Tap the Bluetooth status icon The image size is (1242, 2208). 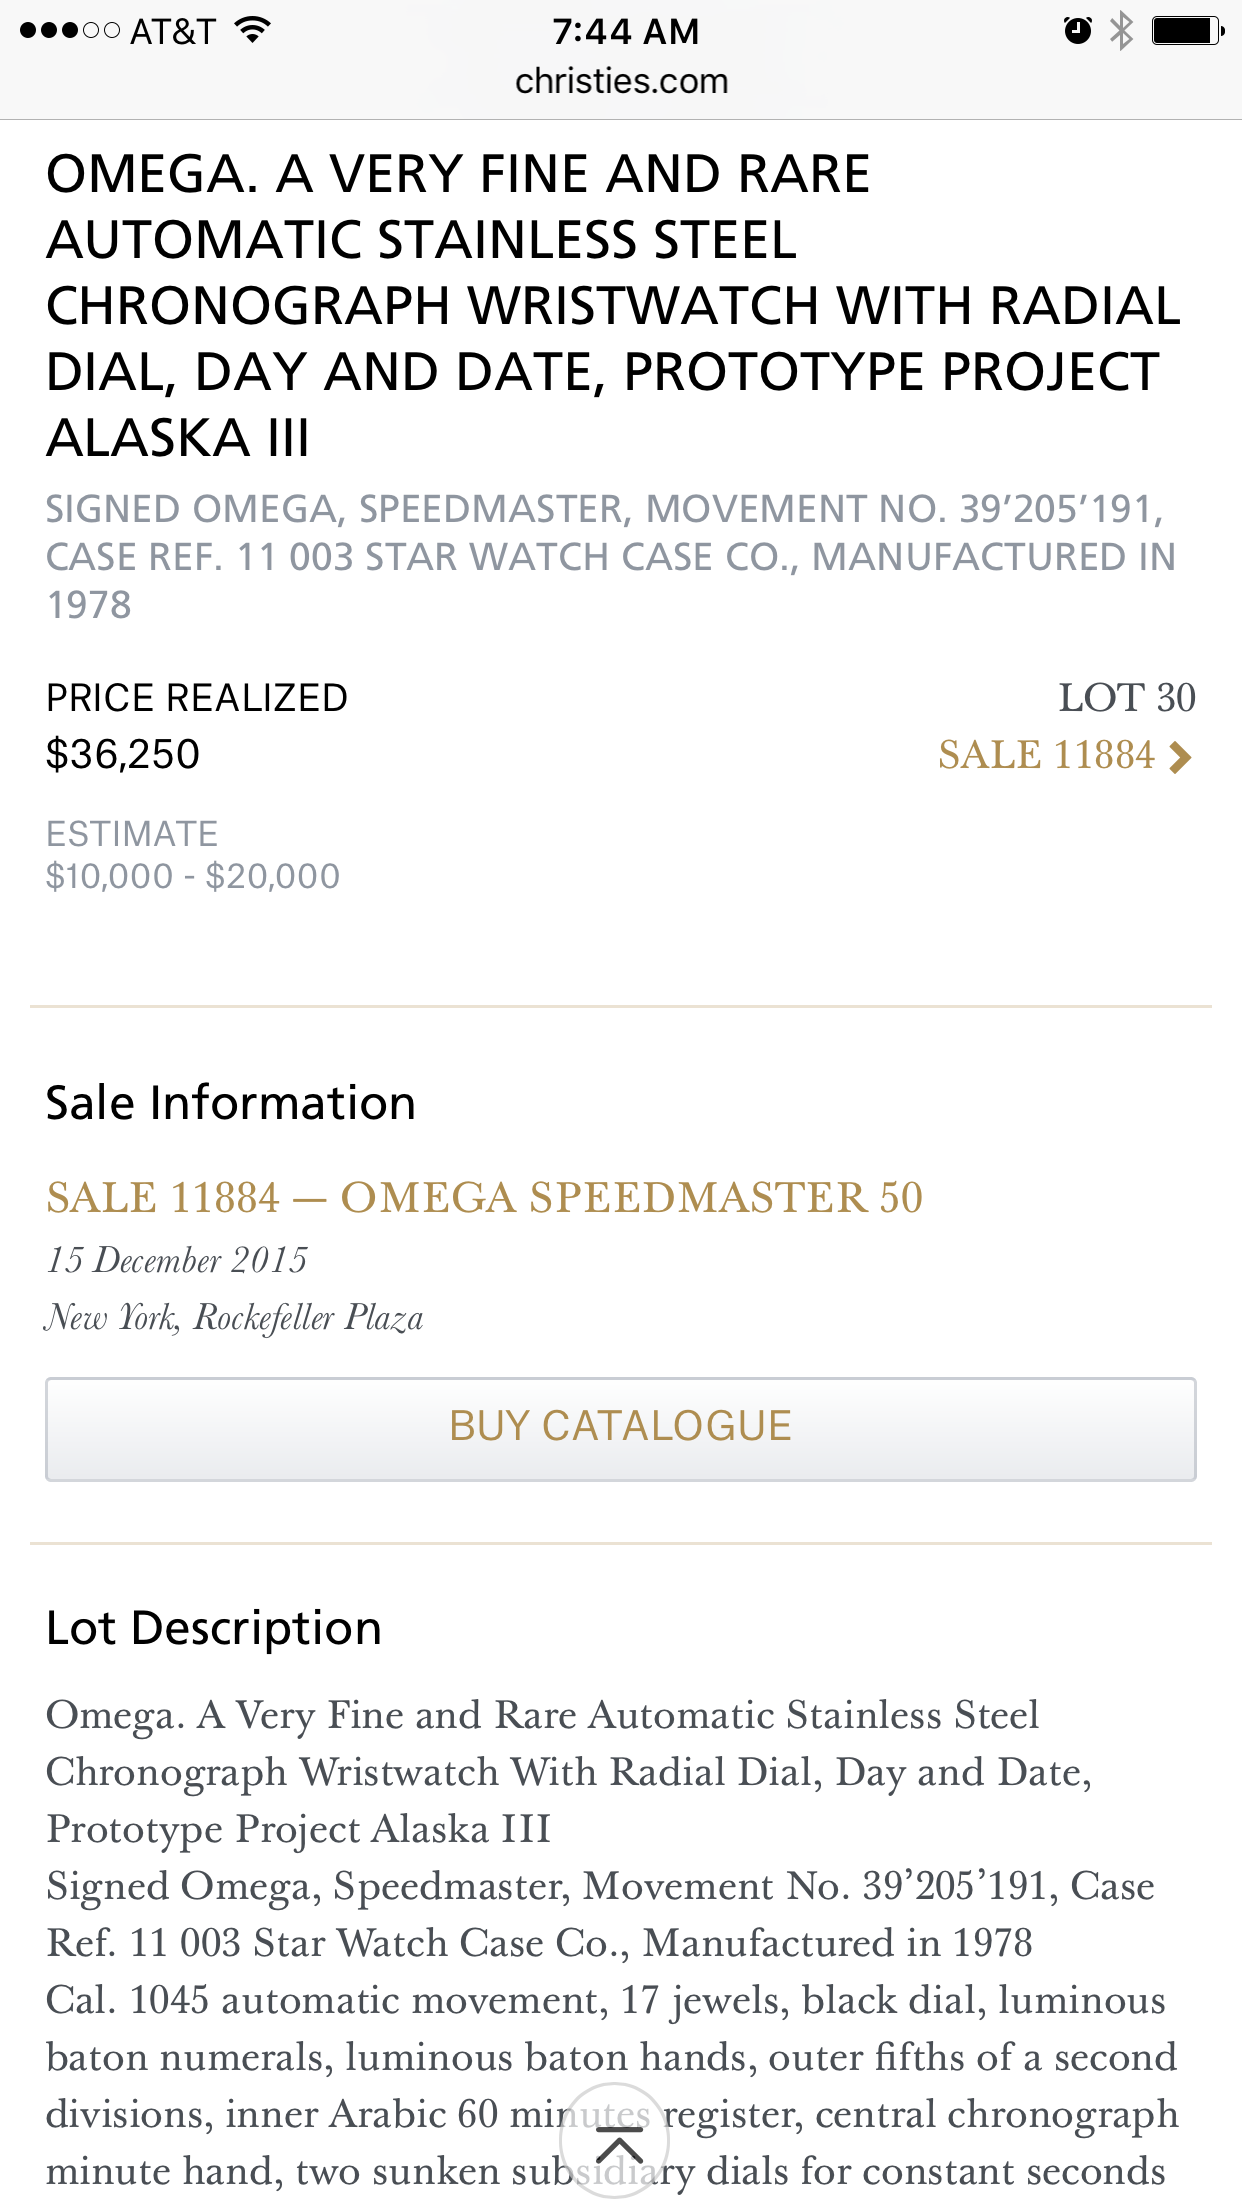click(x=1122, y=31)
